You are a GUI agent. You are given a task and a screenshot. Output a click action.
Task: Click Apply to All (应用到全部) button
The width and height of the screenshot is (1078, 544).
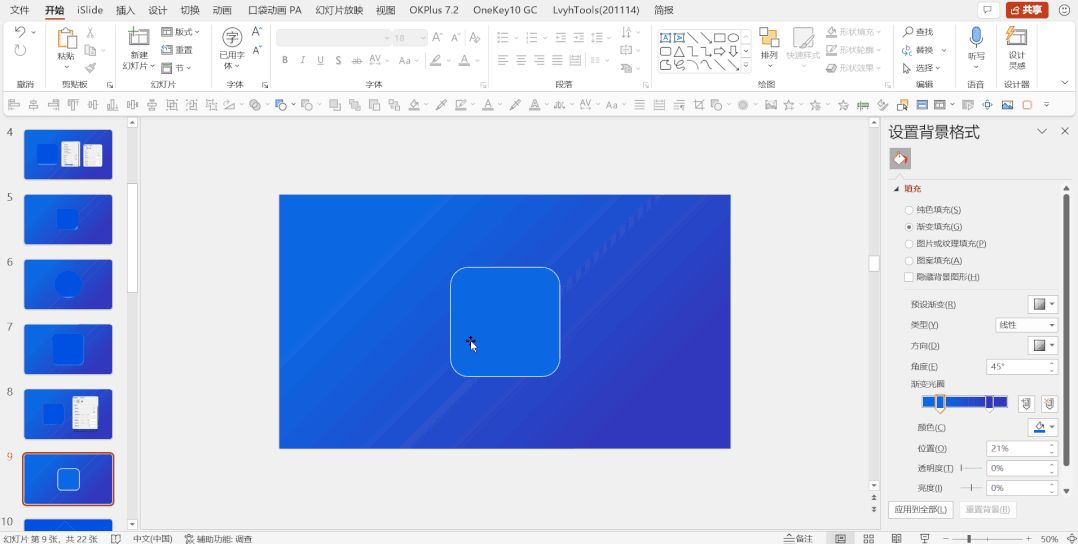tap(920, 510)
